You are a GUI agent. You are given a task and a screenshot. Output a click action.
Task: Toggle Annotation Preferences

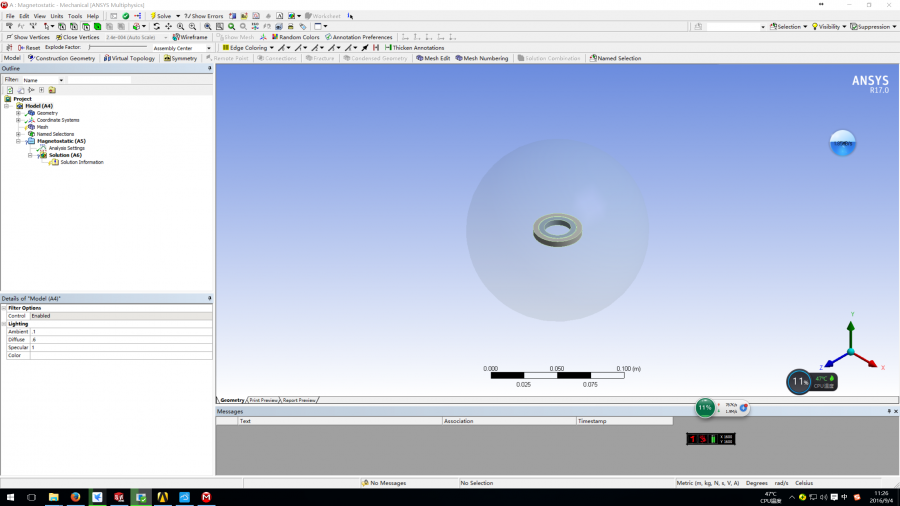click(359, 37)
